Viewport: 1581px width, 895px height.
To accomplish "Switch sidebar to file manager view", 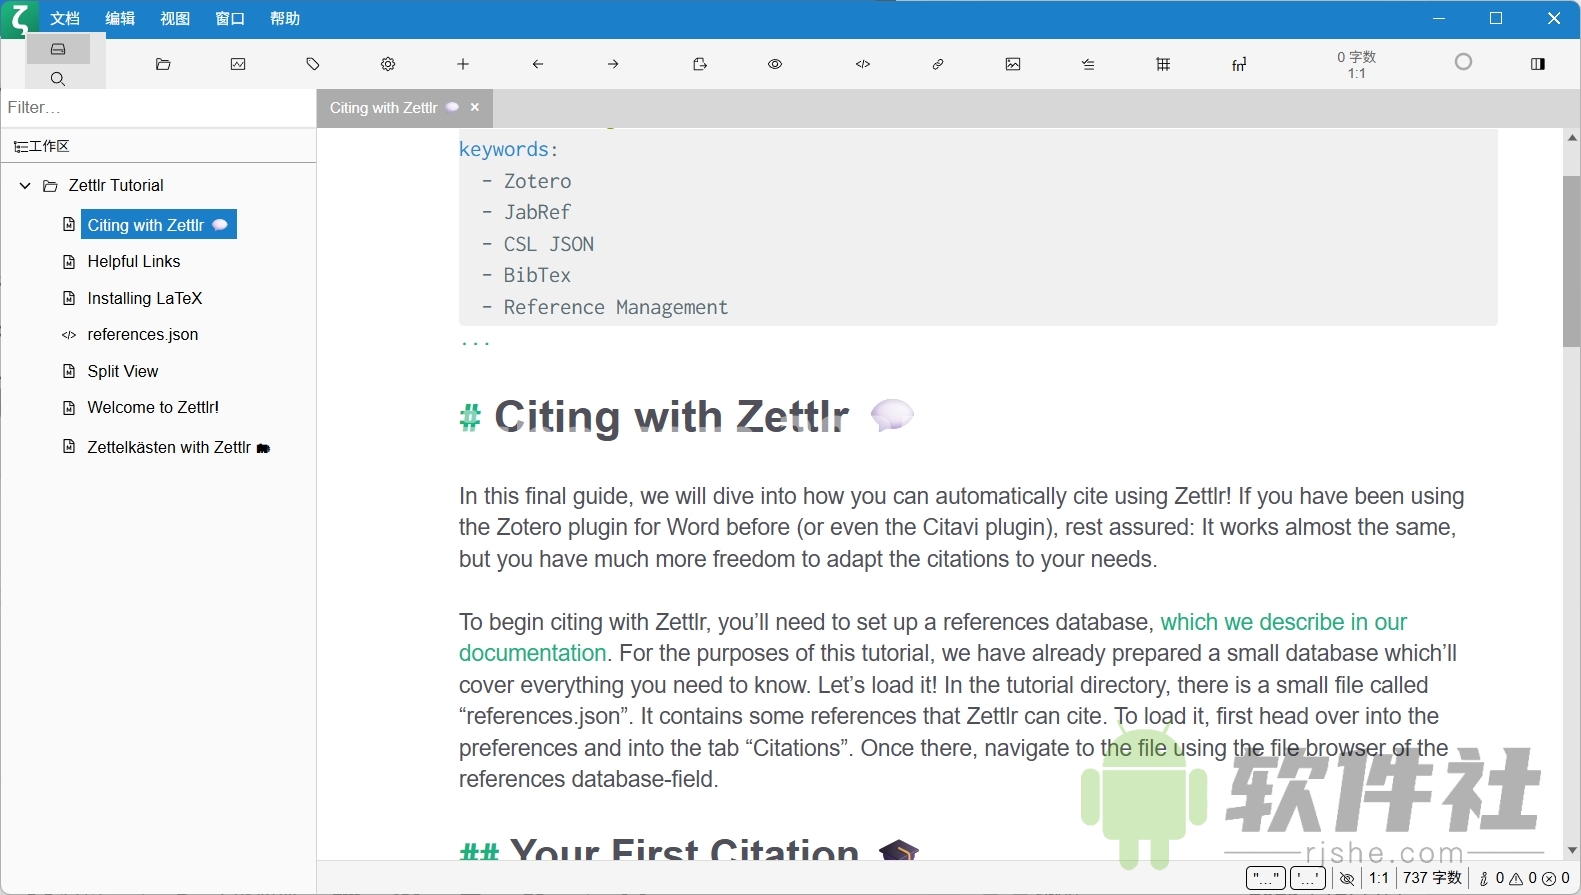I will (58, 49).
